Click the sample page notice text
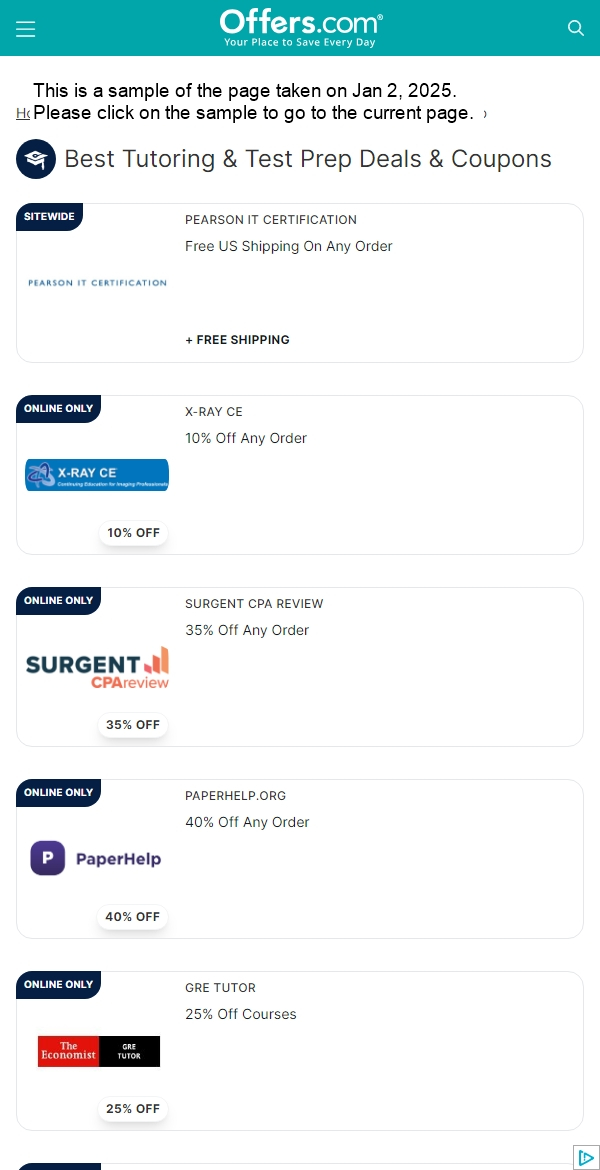The width and height of the screenshot is (600, 1170). click(x=254, y=102)
